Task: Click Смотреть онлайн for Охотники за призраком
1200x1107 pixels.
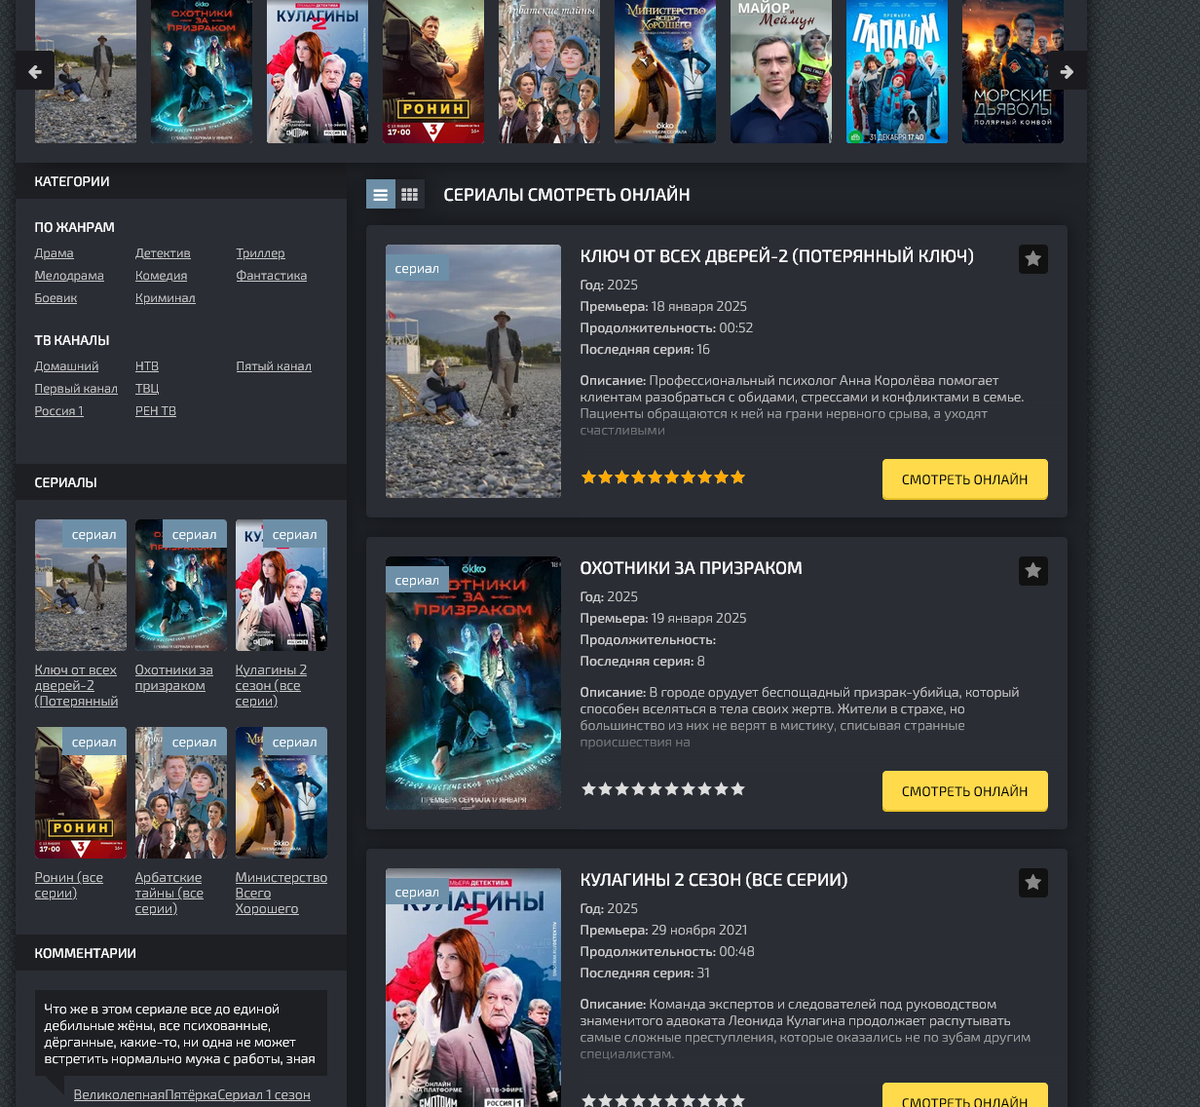Action: [965, 791]
